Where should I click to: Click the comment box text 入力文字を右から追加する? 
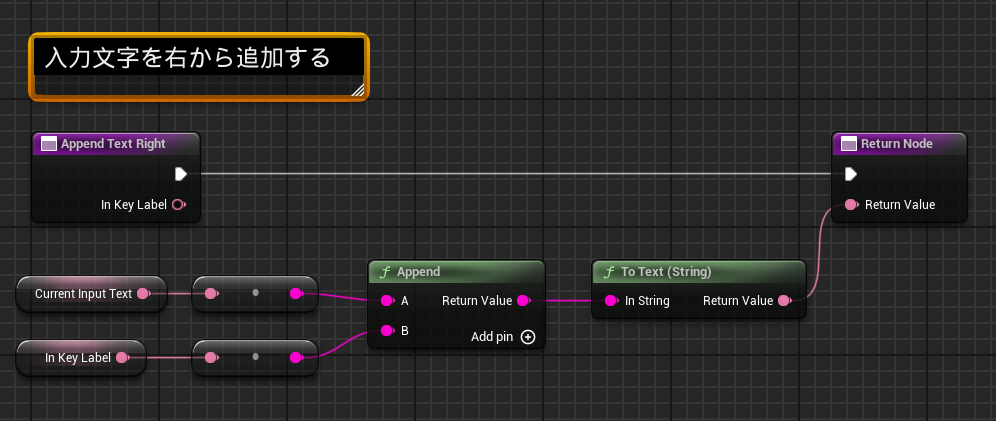pos(188,58)
